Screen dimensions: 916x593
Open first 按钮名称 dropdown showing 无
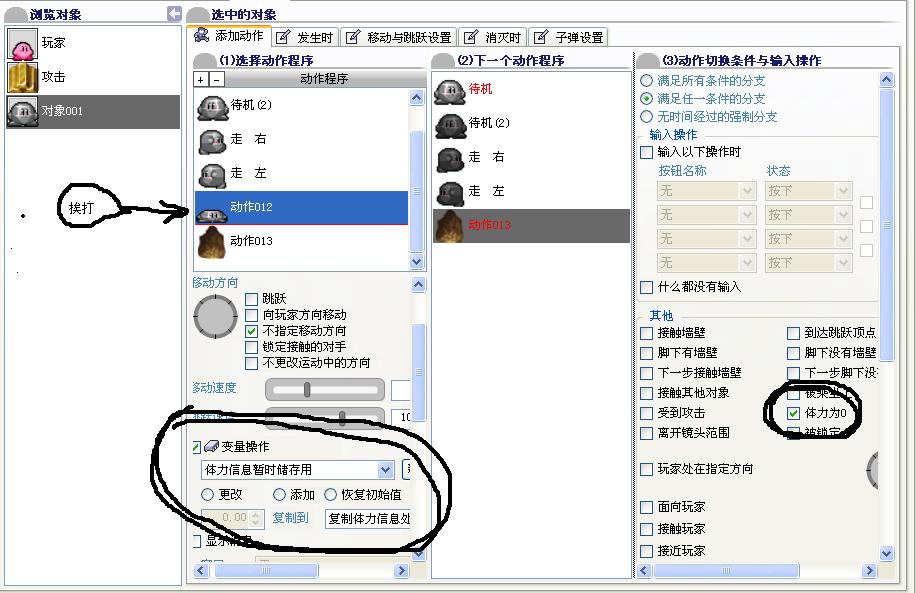707,191
